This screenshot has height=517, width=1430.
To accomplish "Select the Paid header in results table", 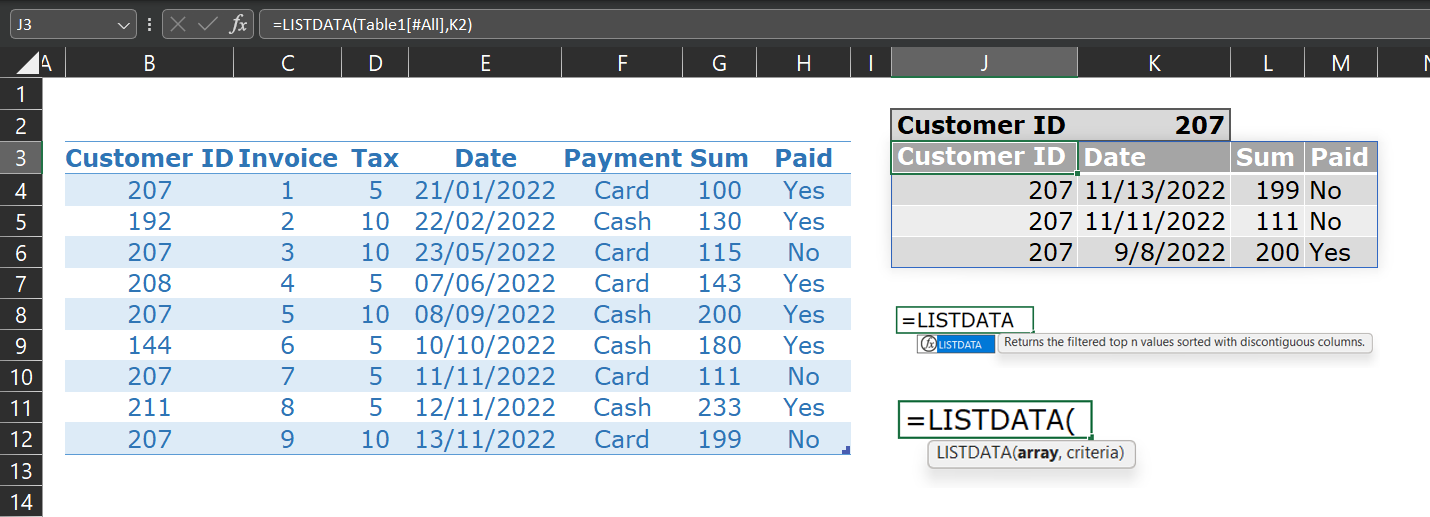I will point(1340,156).
